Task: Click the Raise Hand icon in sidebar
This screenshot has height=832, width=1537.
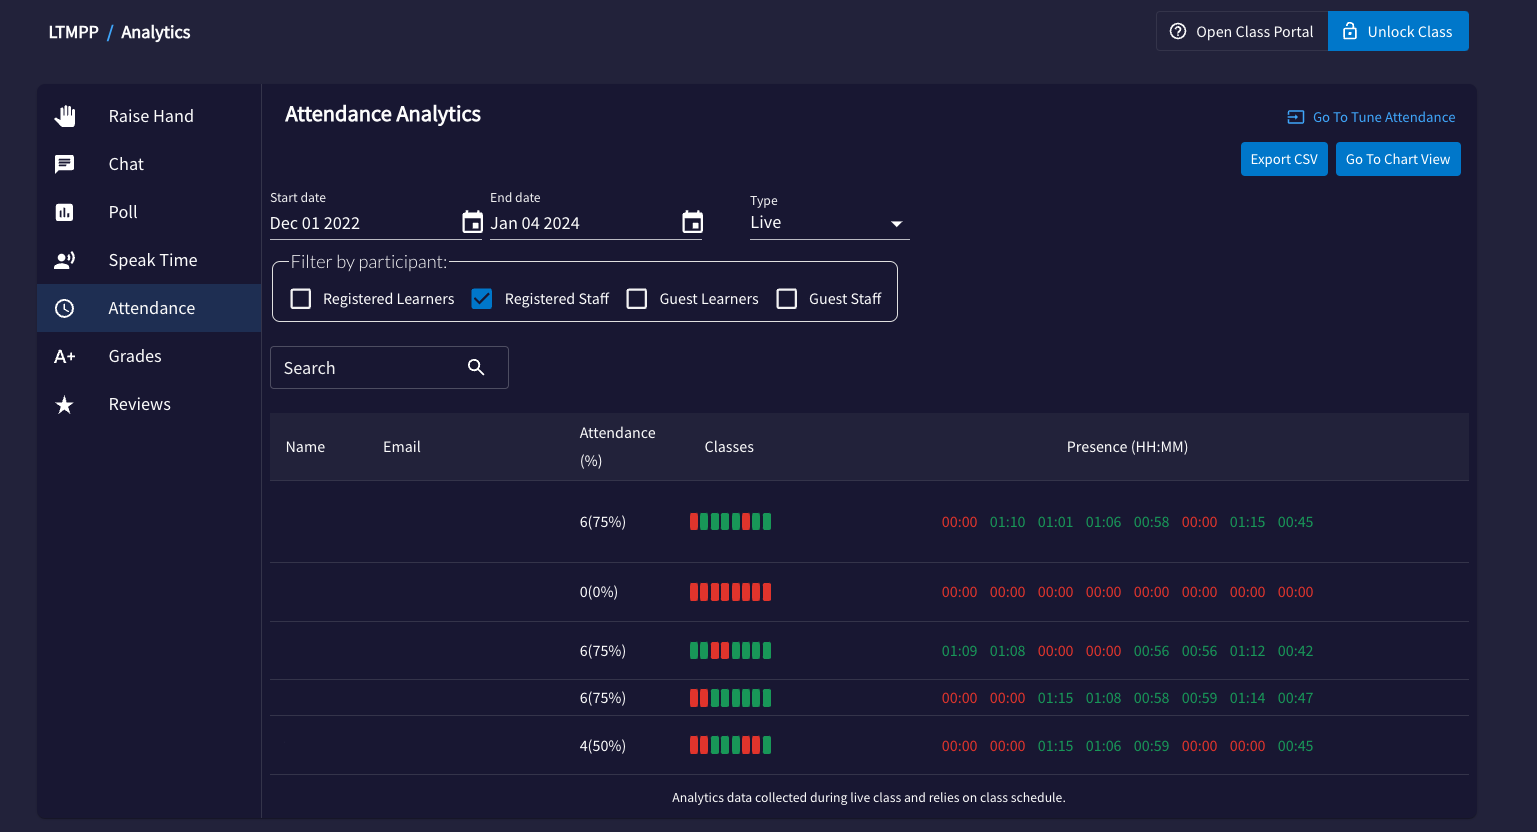Action: tap(65, 116)
